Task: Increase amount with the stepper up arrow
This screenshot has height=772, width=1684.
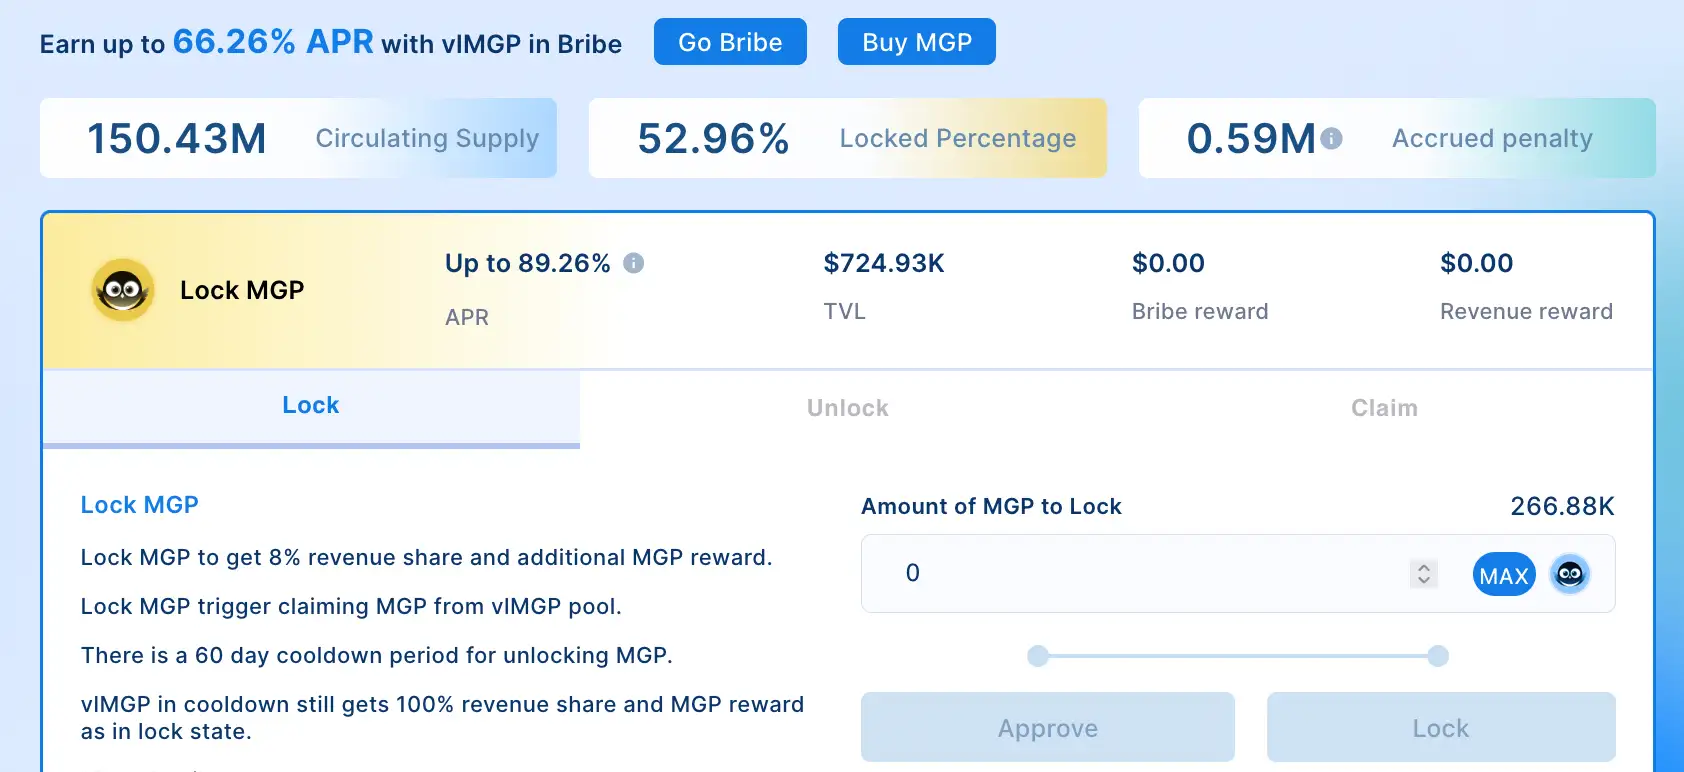Action: point(1424,566)
